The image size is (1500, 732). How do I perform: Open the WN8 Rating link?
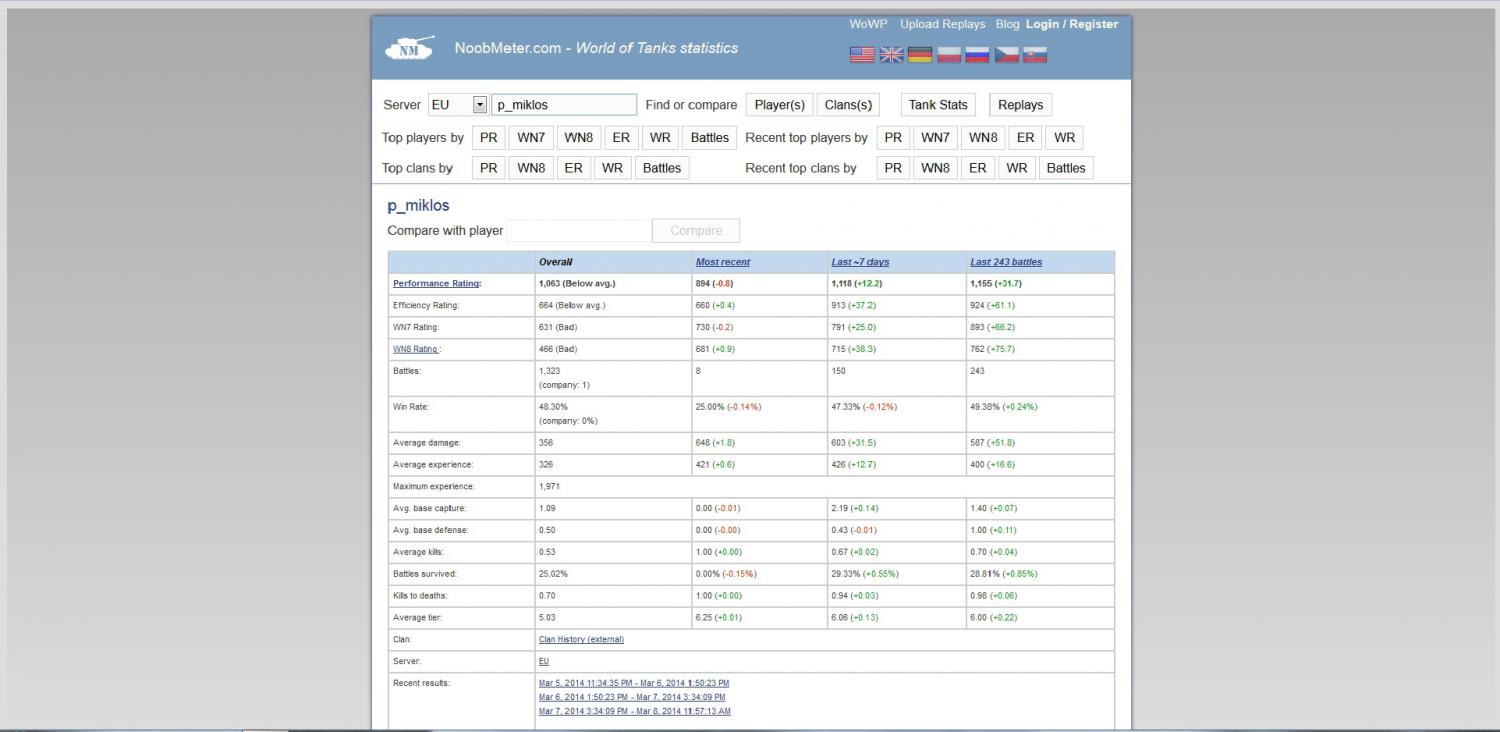415,349
